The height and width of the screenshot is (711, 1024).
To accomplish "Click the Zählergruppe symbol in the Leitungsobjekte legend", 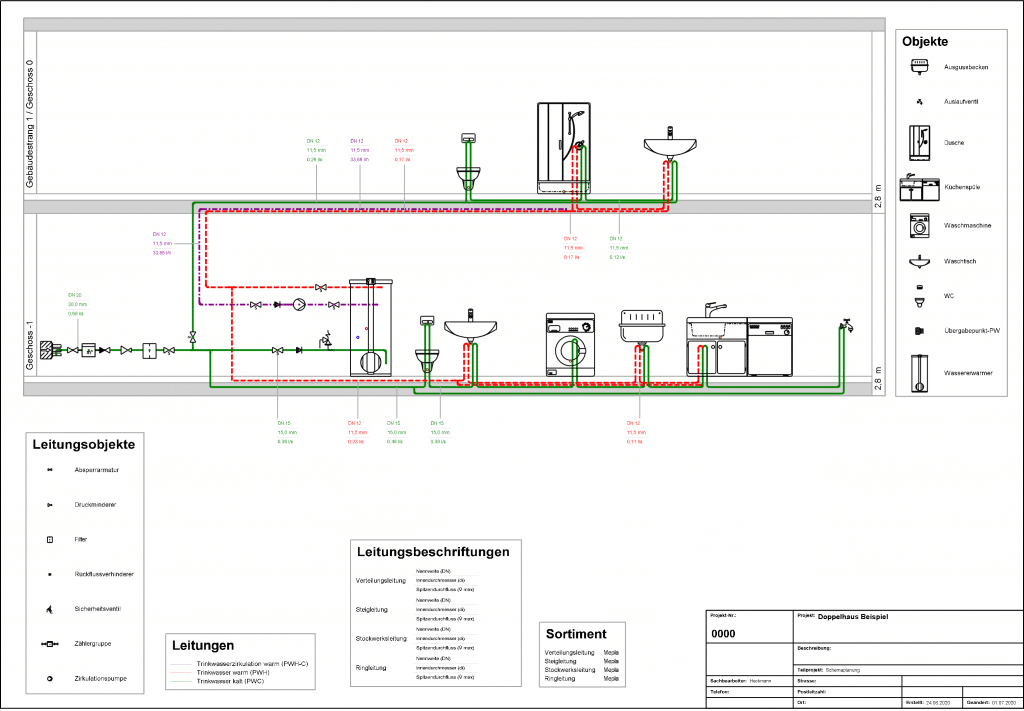I will click(x=50, y=644).
